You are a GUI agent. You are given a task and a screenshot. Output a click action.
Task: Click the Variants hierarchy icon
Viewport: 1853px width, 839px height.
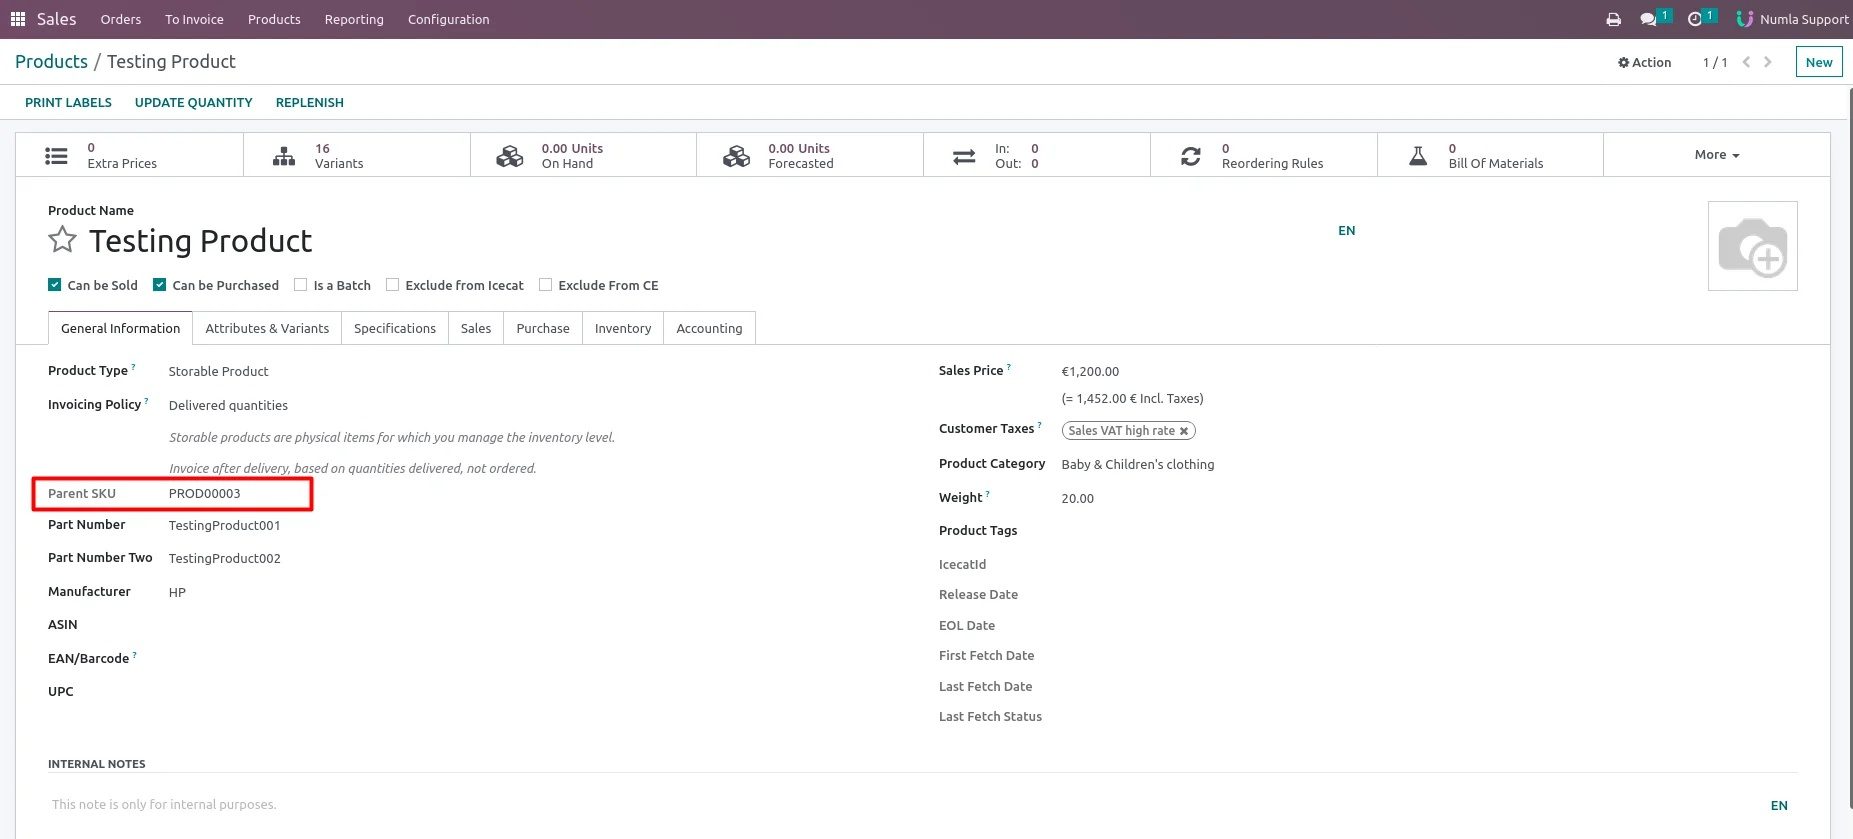(x=284, y=156)
